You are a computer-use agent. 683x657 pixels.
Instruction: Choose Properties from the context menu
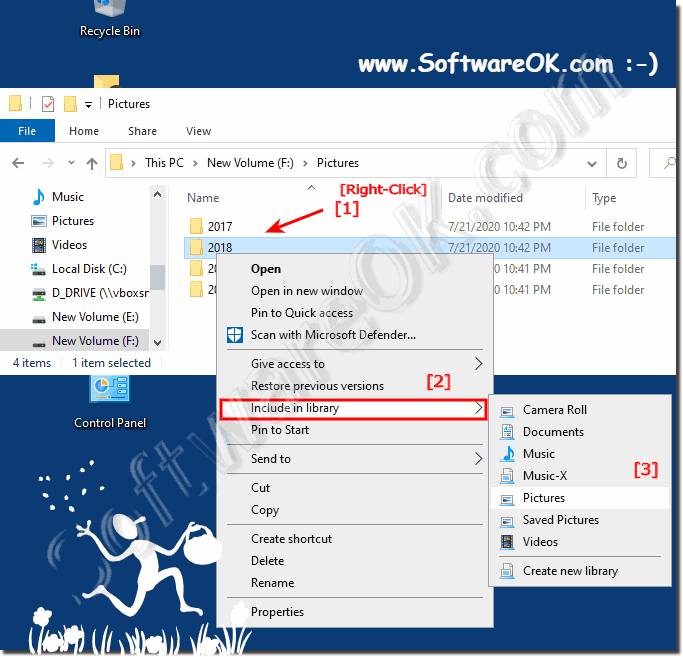355,612
